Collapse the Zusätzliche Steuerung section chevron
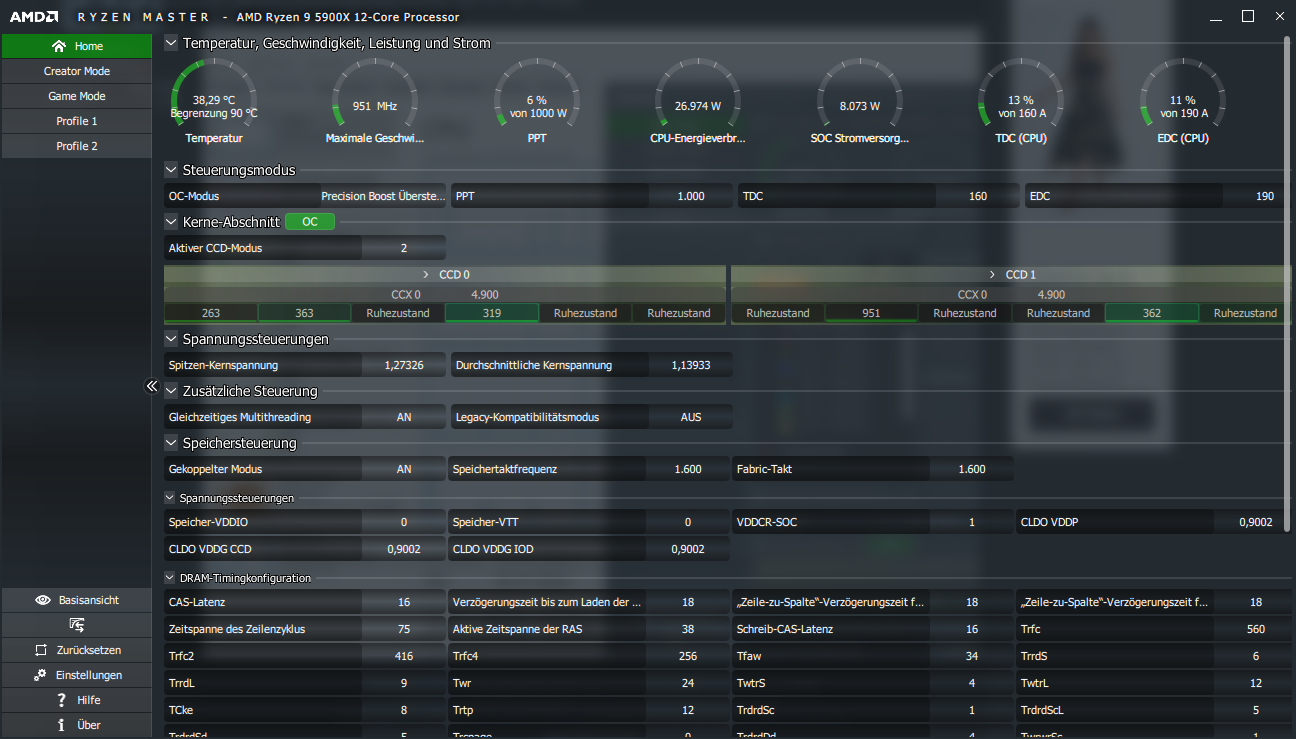Viewport: 1296px width, 739px height. (171, 391)
